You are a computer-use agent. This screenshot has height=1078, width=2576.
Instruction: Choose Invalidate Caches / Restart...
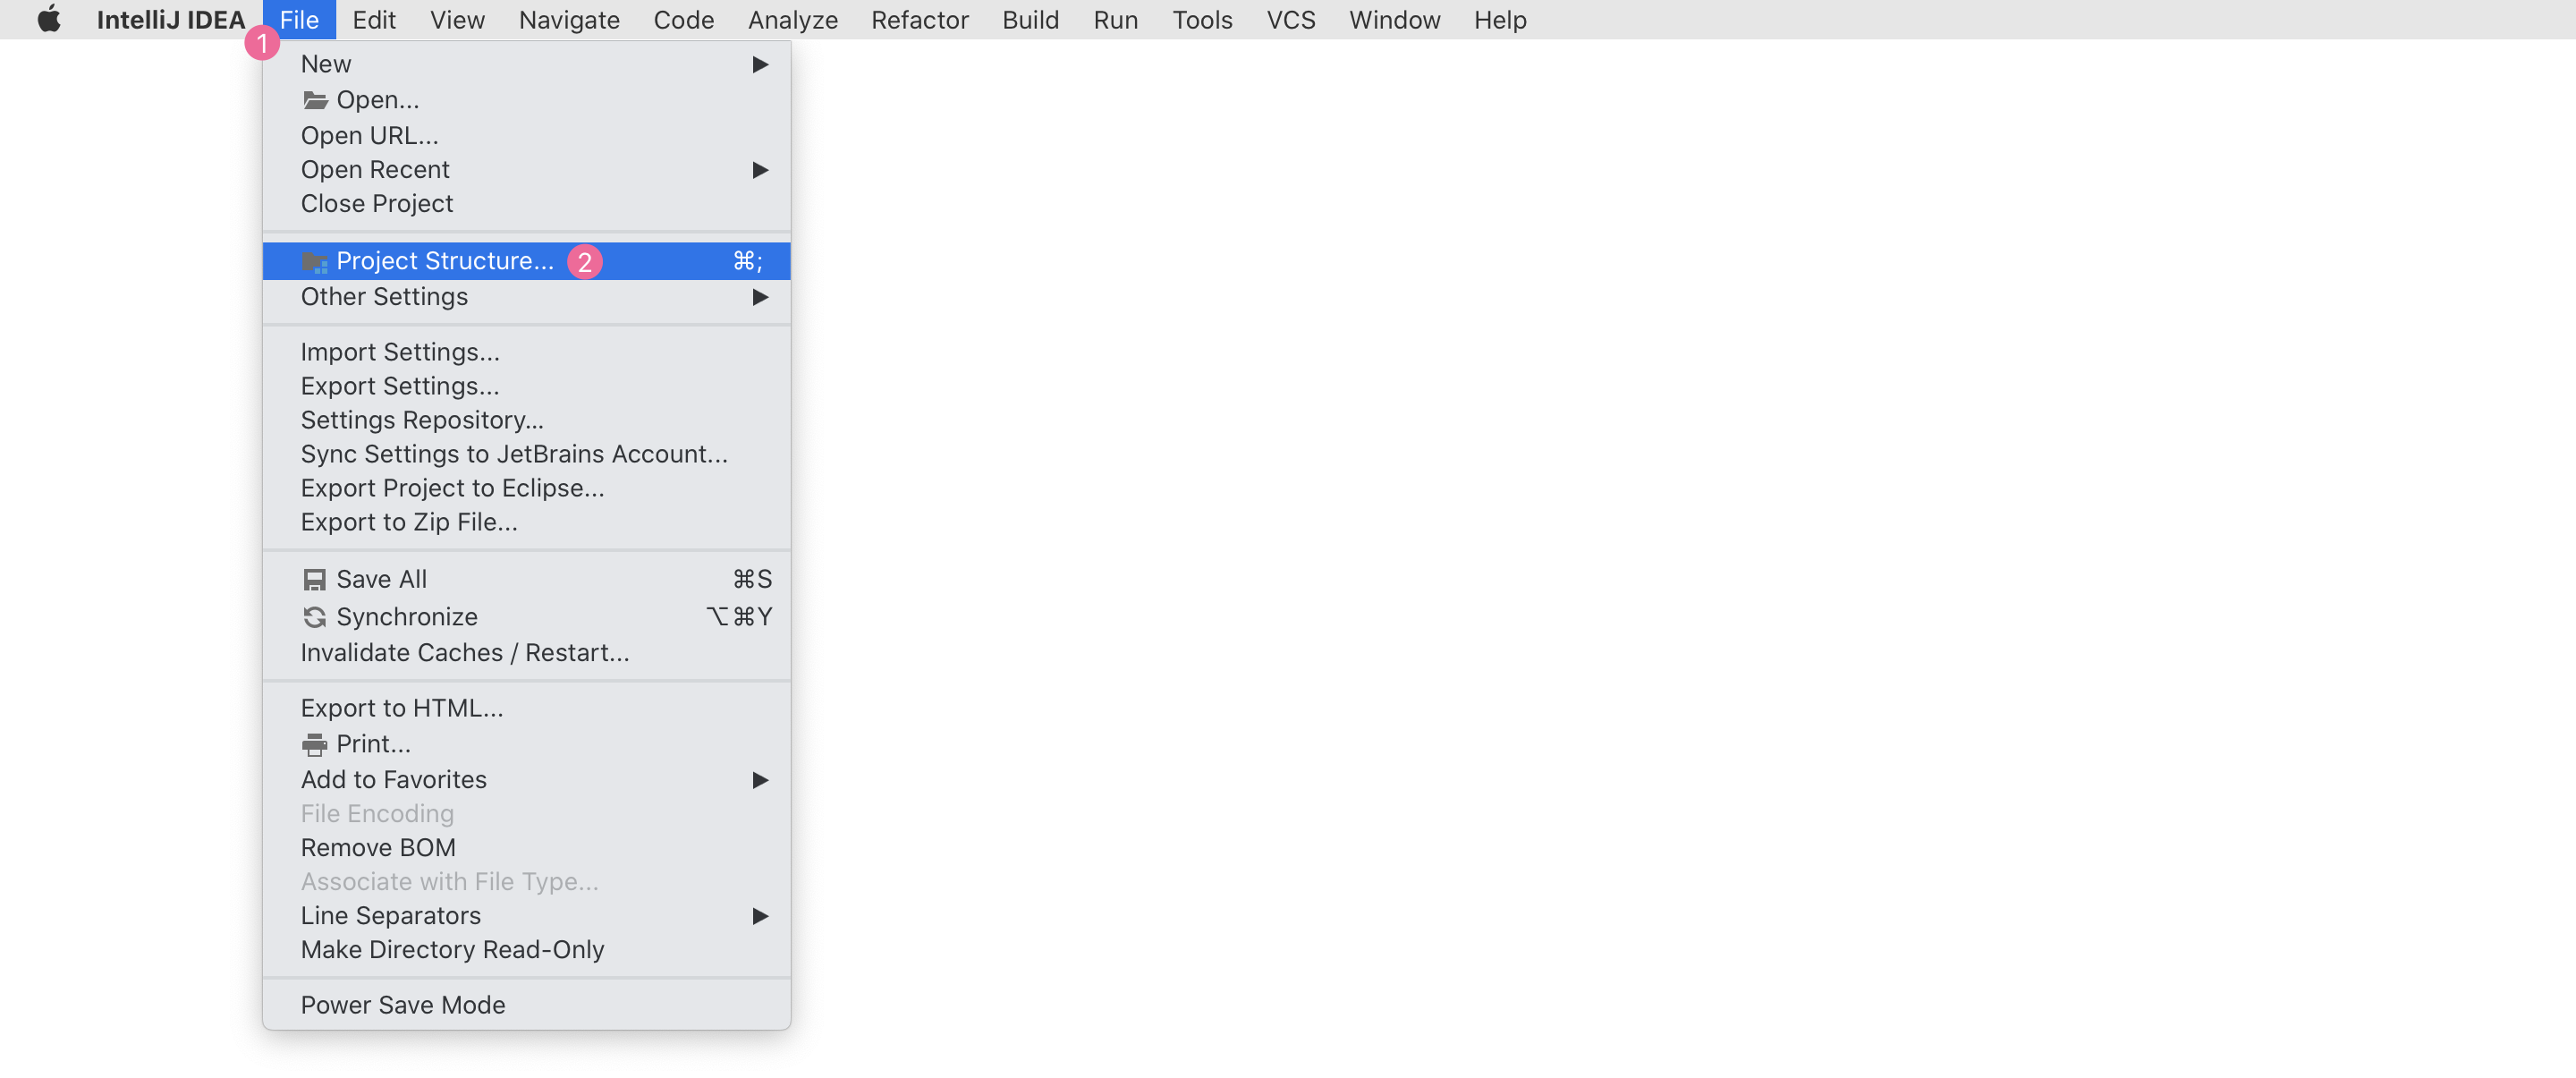465,653
